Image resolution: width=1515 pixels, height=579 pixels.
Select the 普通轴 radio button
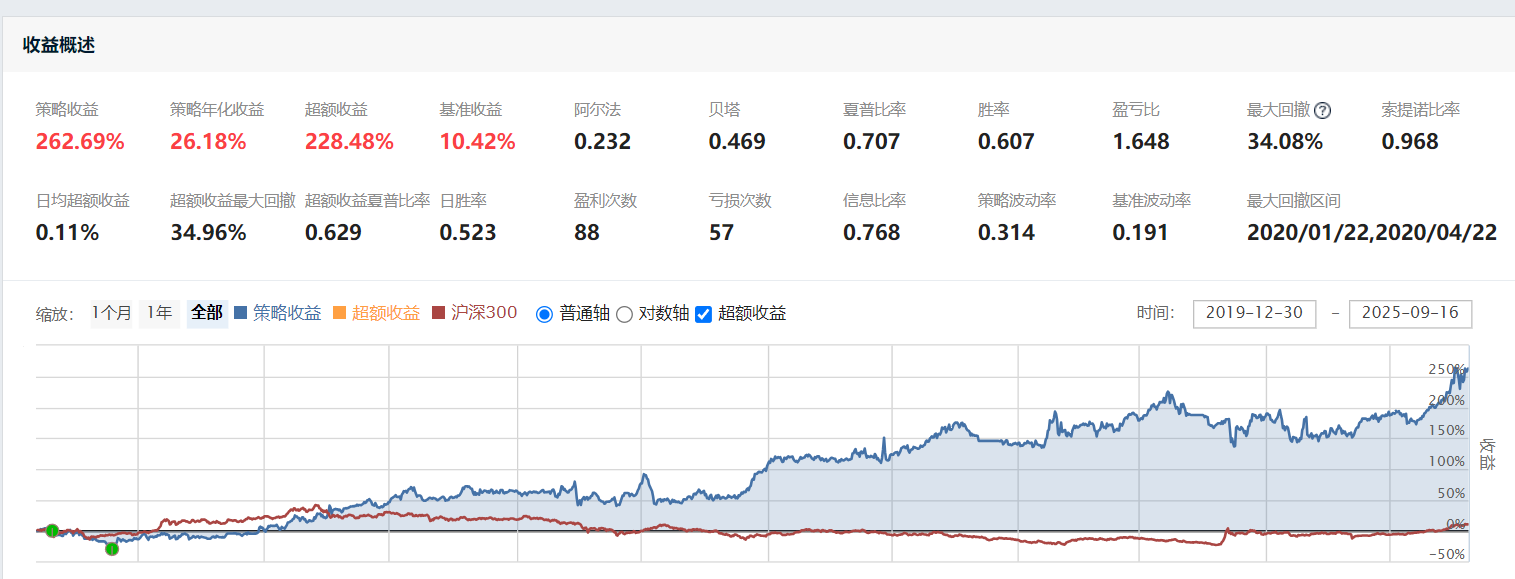[x=545, y=314]
